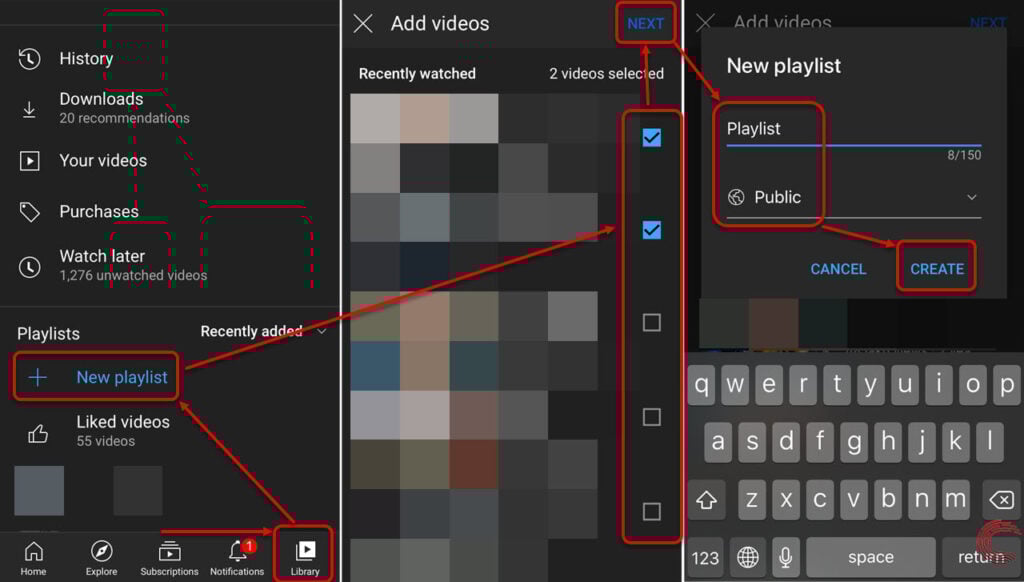The height and width of the screenshot is (582, 1024).
Task: Uncheck the first selected video checkbox
Action: coord(651,138)
